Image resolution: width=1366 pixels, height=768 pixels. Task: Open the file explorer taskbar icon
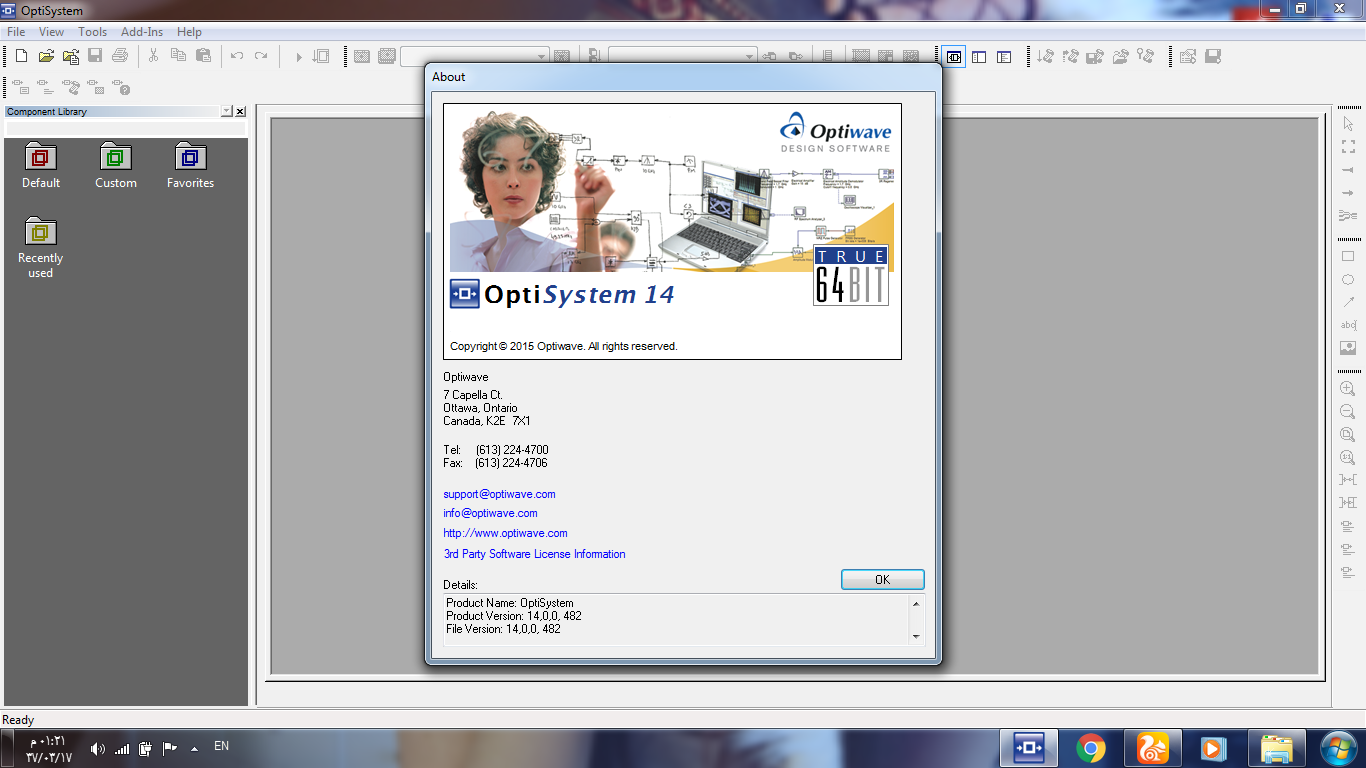[x=1276, y=748]
